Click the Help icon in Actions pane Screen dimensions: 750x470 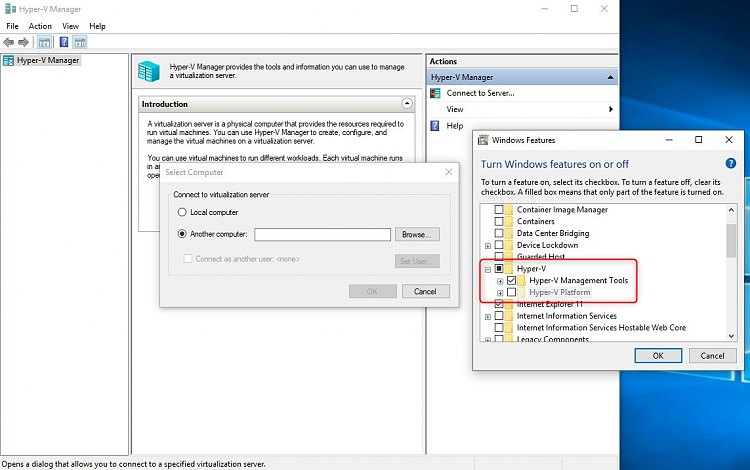pyautogui.click(x=435, y=126)
